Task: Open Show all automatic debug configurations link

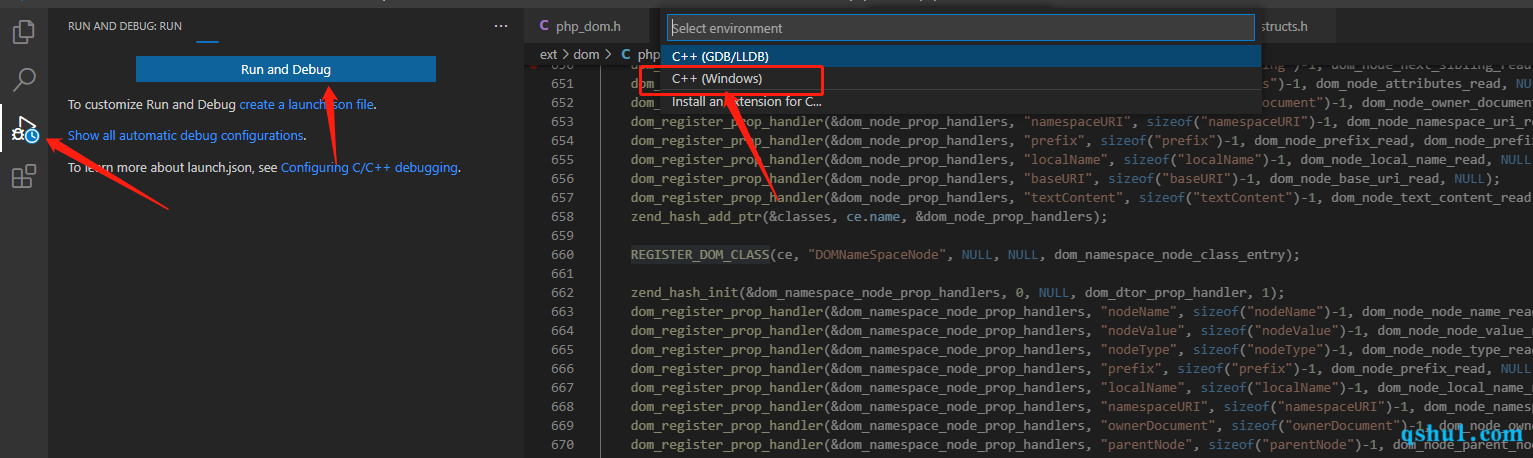Action: click(185, 135)
